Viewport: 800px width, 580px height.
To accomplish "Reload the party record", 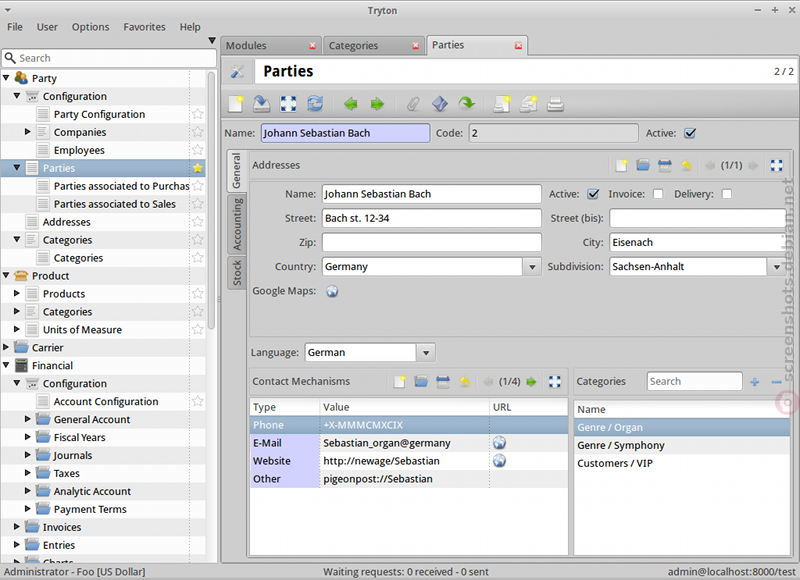I will click(x=315, y=104).
